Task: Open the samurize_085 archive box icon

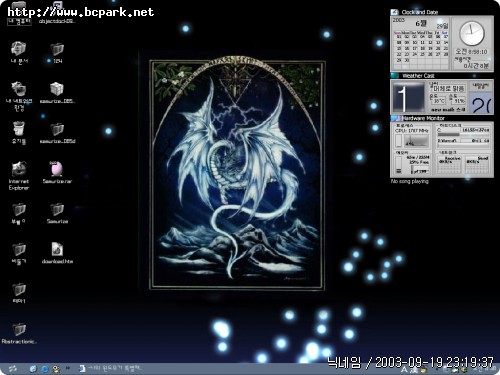Action: pos(57,93)
